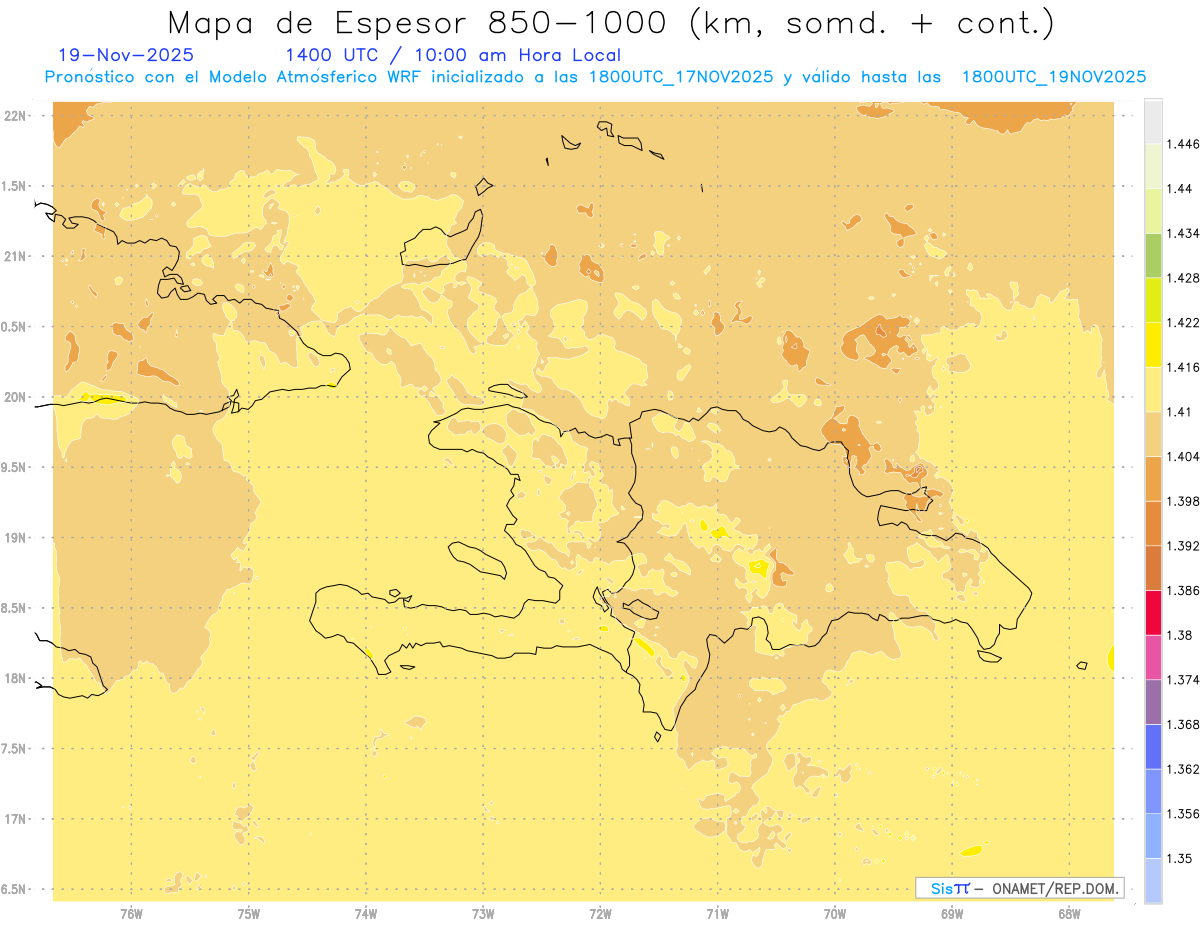
Task: Click the '72W' longitude label
Action: tap(600, 914)
